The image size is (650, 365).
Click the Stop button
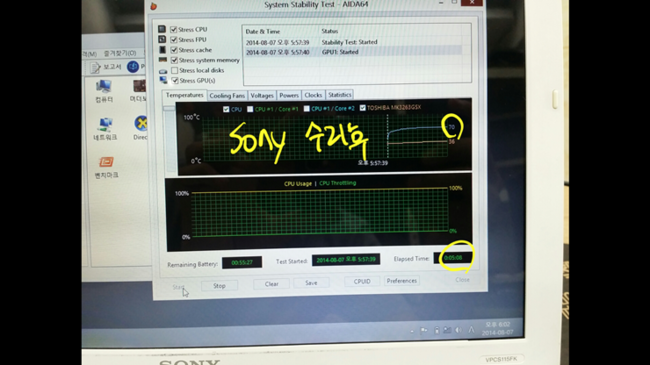coord(219,286)
